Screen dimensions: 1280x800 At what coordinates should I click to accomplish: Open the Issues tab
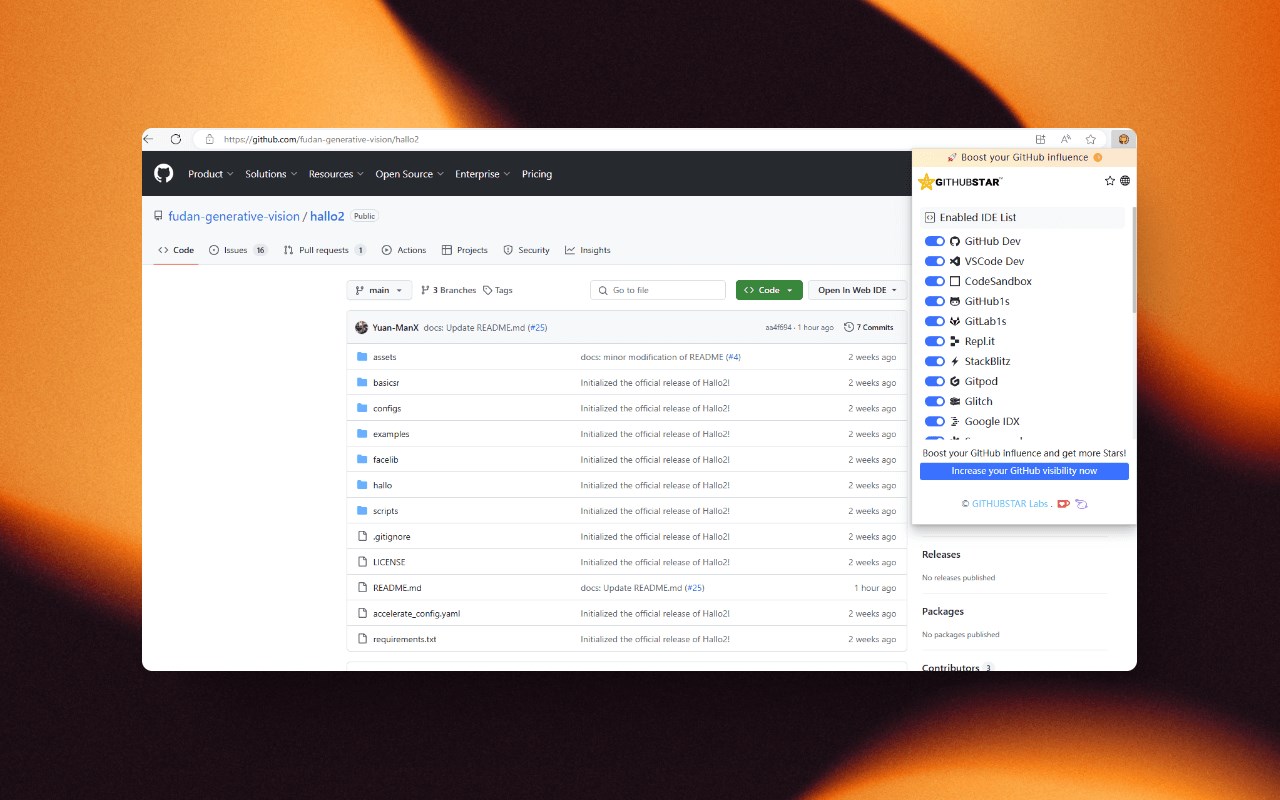239,250
